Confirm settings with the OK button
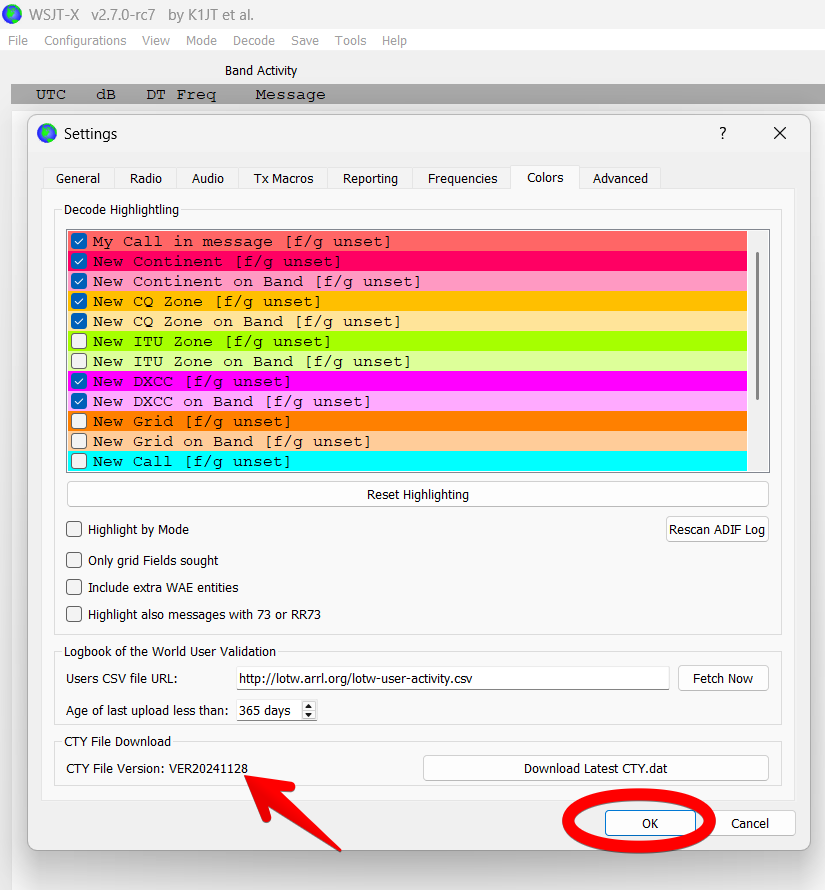 [x=650, y=823]
